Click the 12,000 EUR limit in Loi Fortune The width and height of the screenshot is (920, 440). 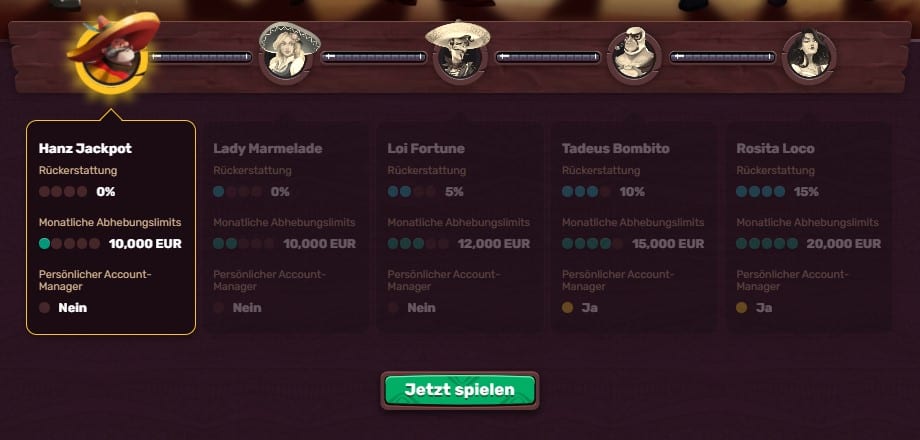click(x=494, y=243)
